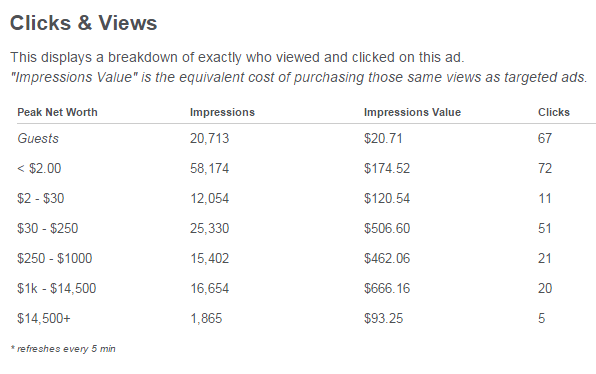Click the 58,174 impressions cell
Viewport: 596px width, 374px height.
[x=209, y=168]
